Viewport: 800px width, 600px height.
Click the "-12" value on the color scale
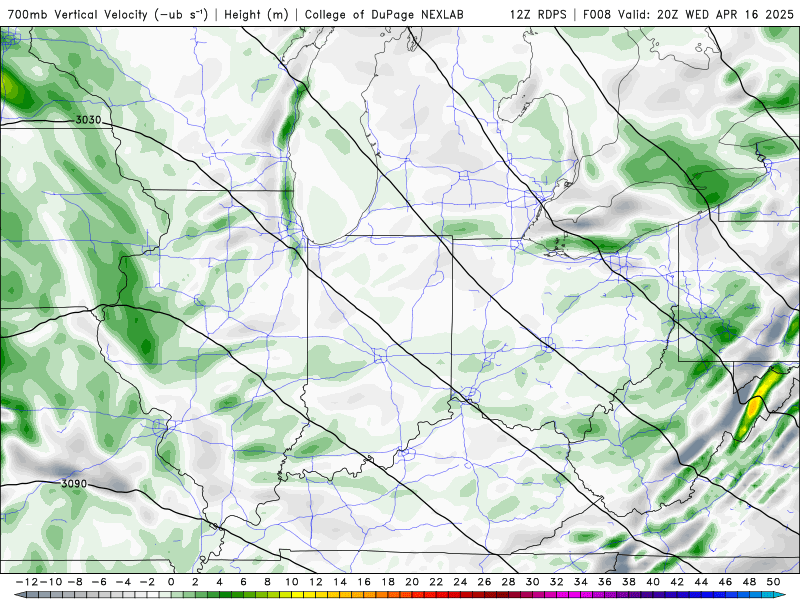(26, 582)
